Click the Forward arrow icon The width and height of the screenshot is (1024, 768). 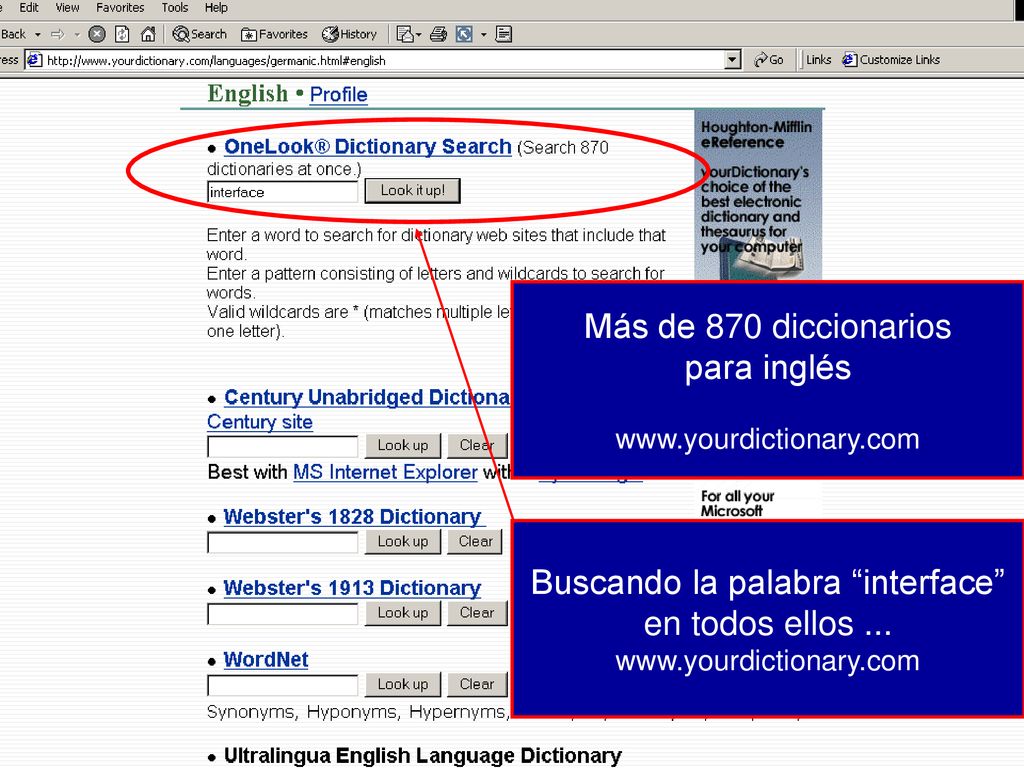[58, 34]
